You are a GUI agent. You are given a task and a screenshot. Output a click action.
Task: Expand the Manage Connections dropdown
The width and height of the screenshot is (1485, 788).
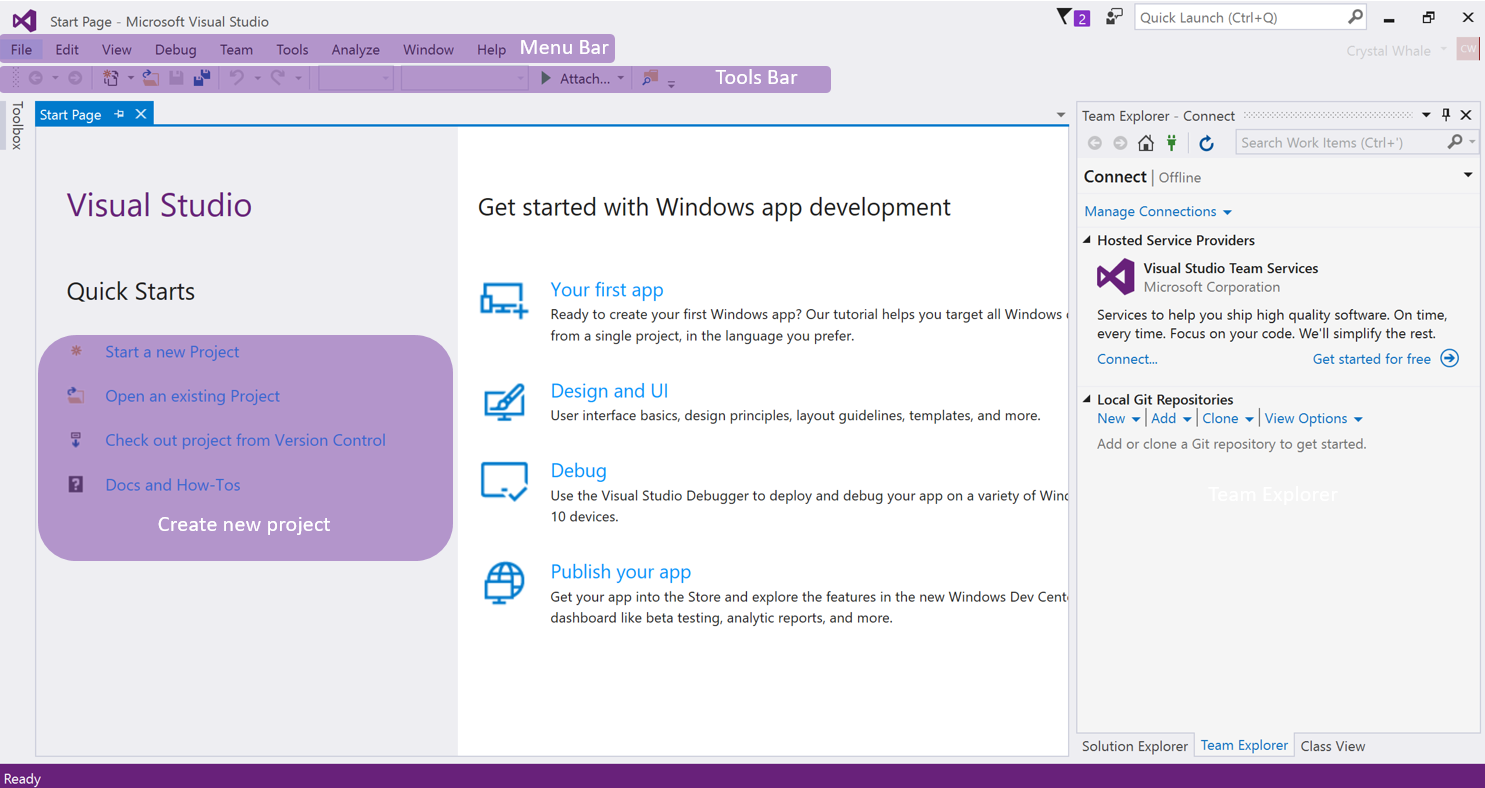[x=1227, y=212]
